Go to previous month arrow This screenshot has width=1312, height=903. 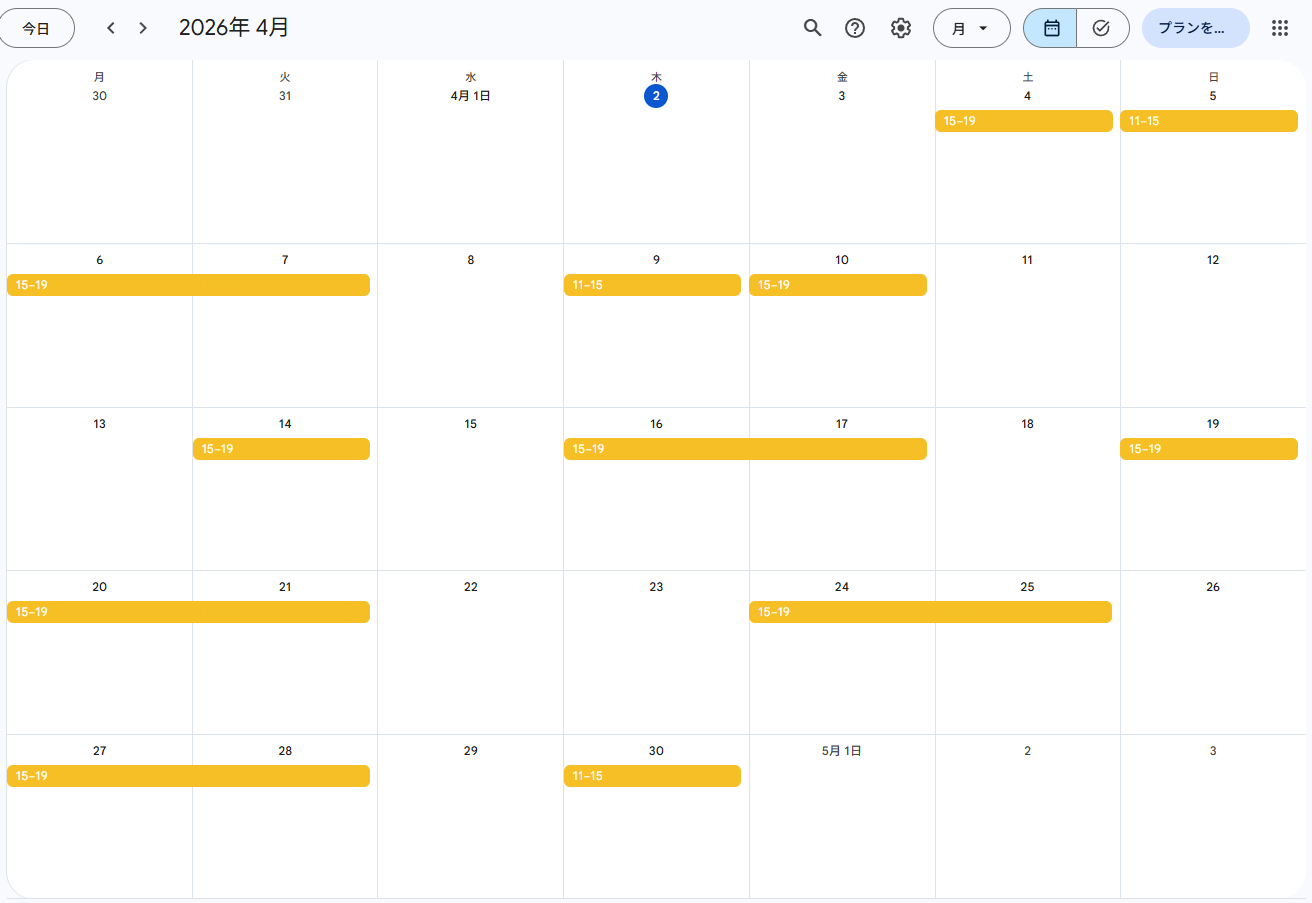[111, 28]
